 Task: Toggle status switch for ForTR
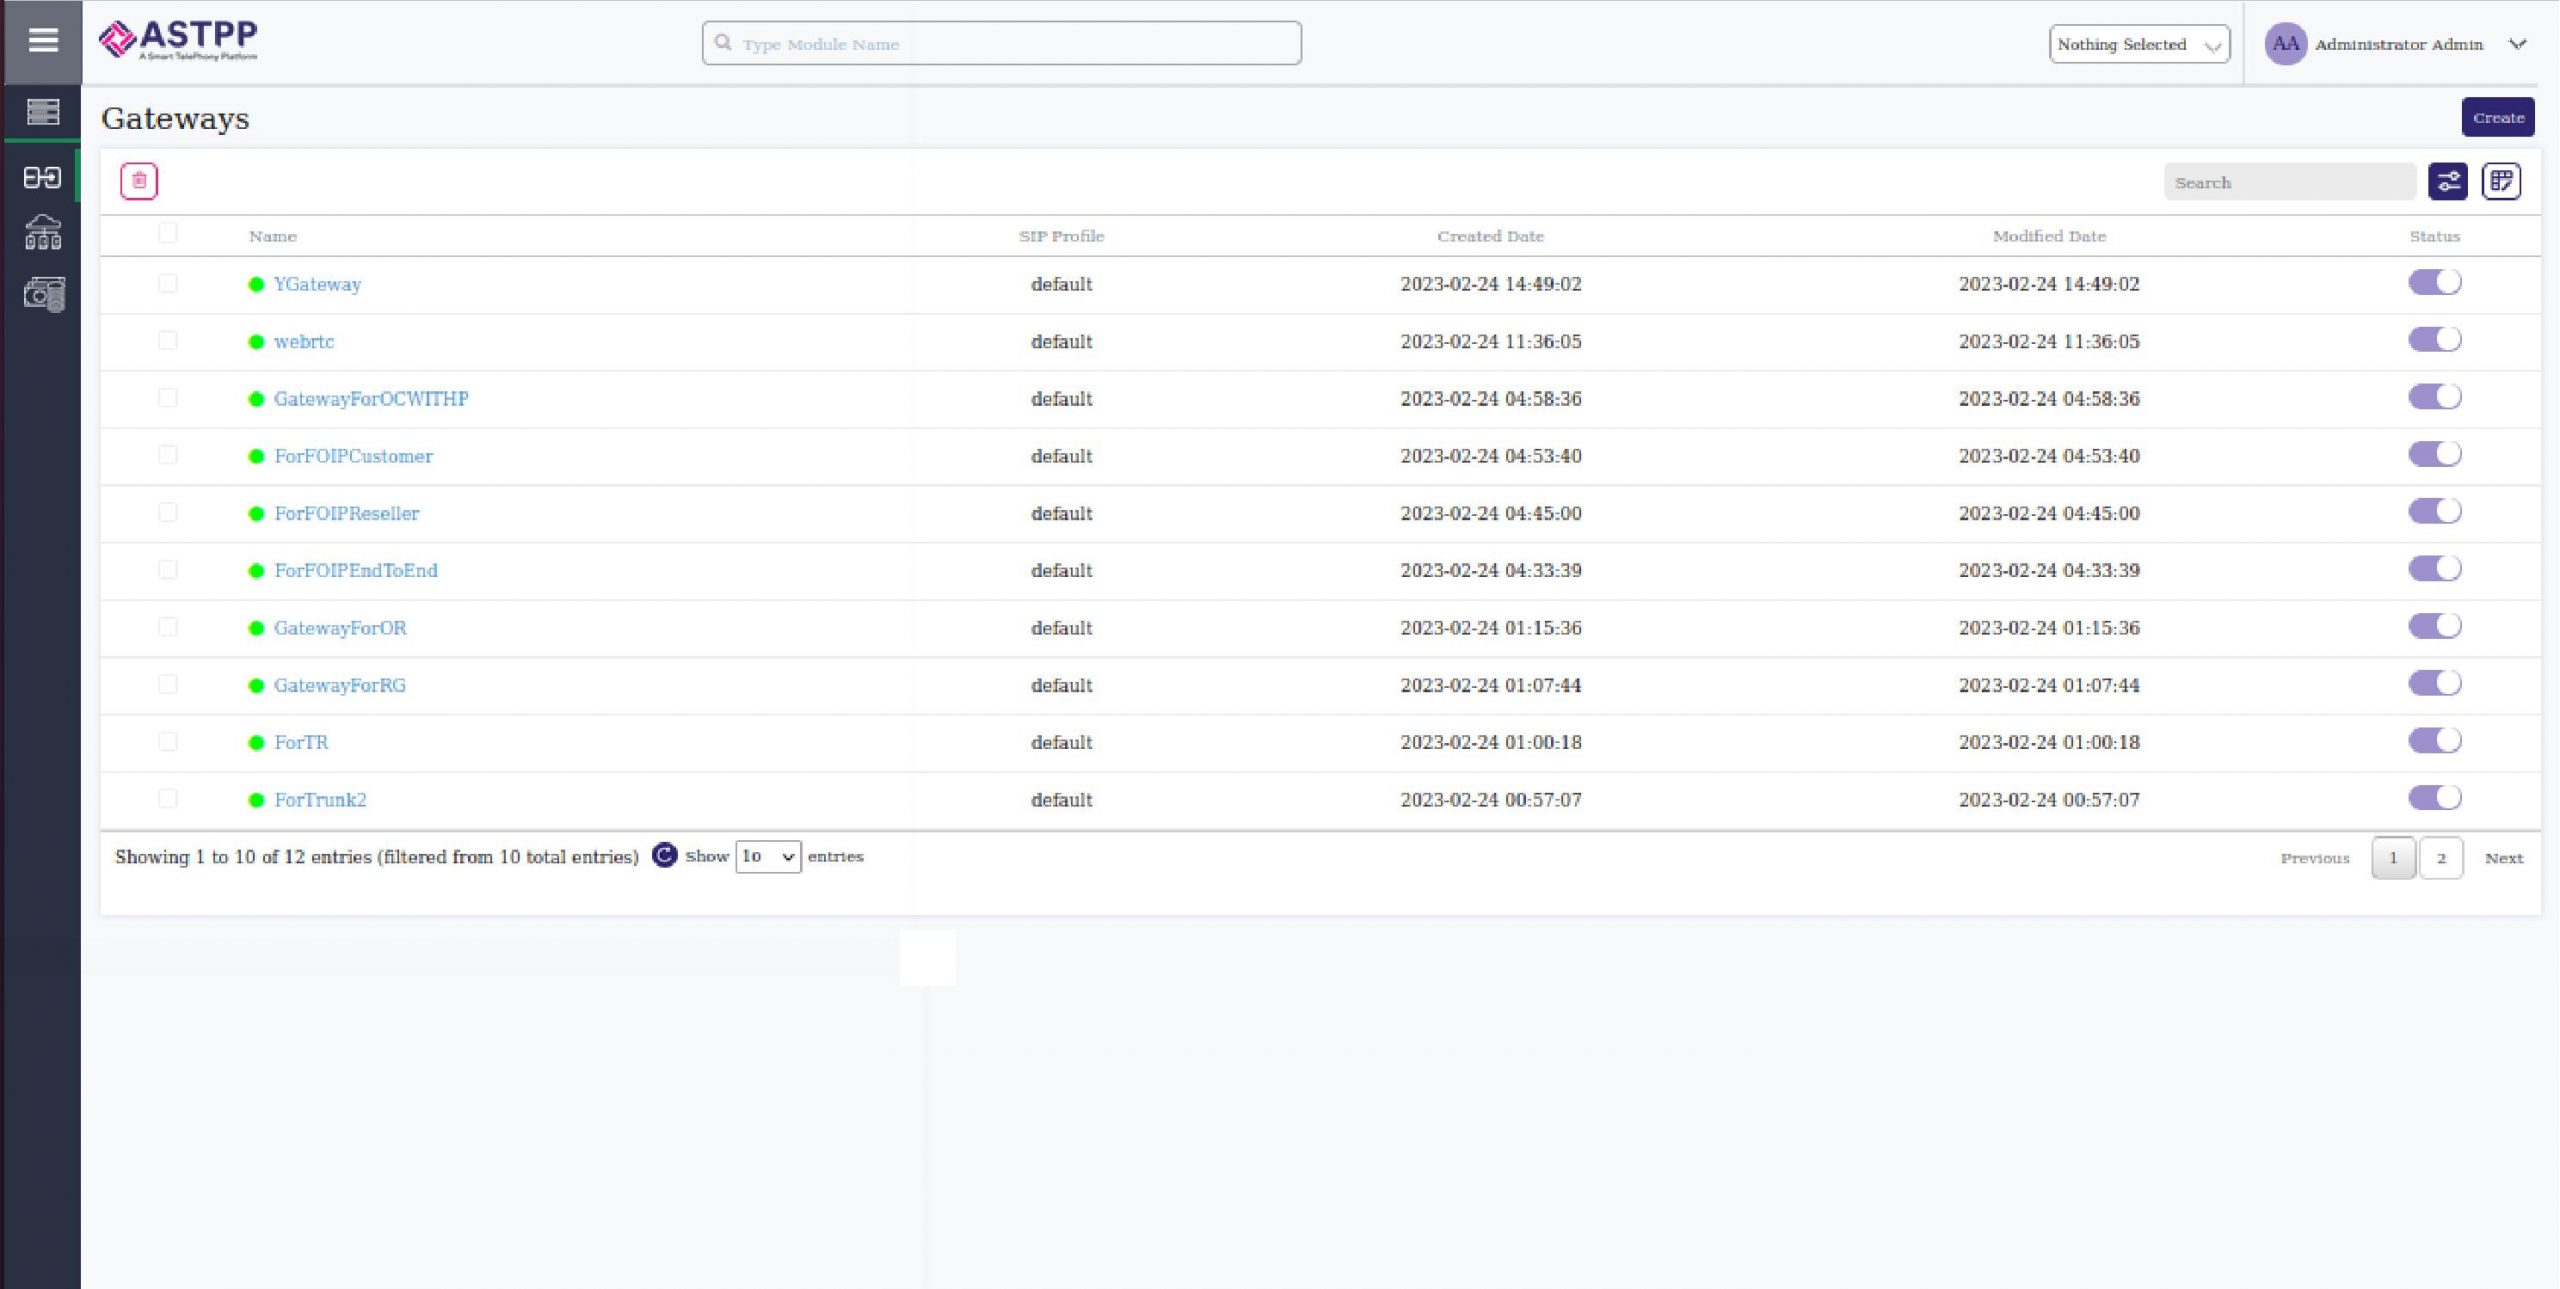tap(2435, 741)
